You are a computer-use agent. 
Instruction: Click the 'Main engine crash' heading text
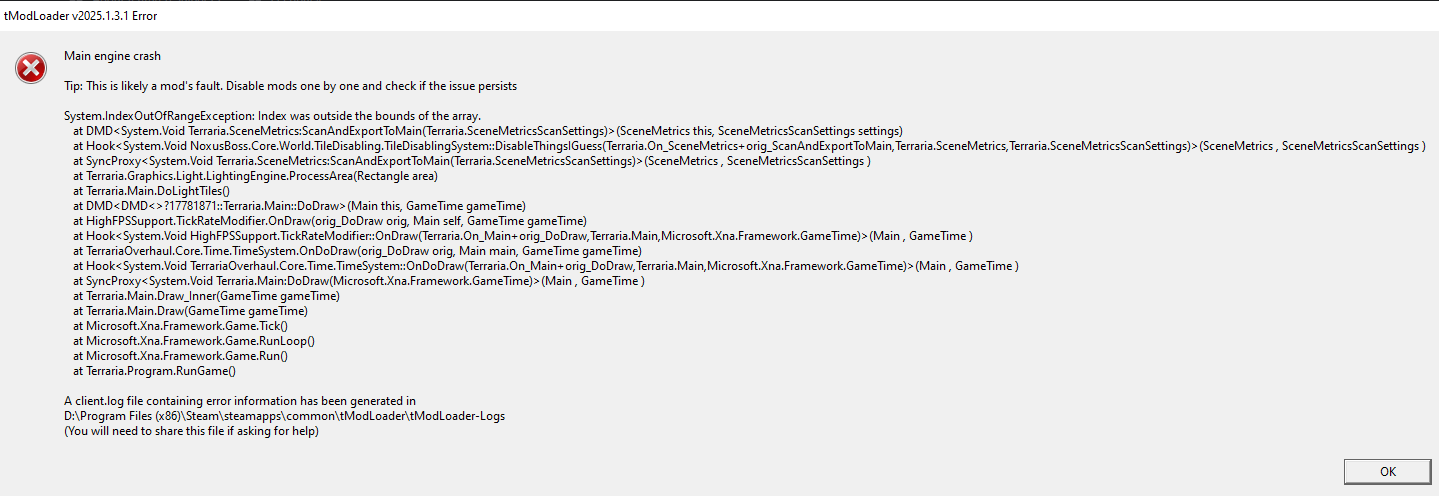click(x=112, y=56)
